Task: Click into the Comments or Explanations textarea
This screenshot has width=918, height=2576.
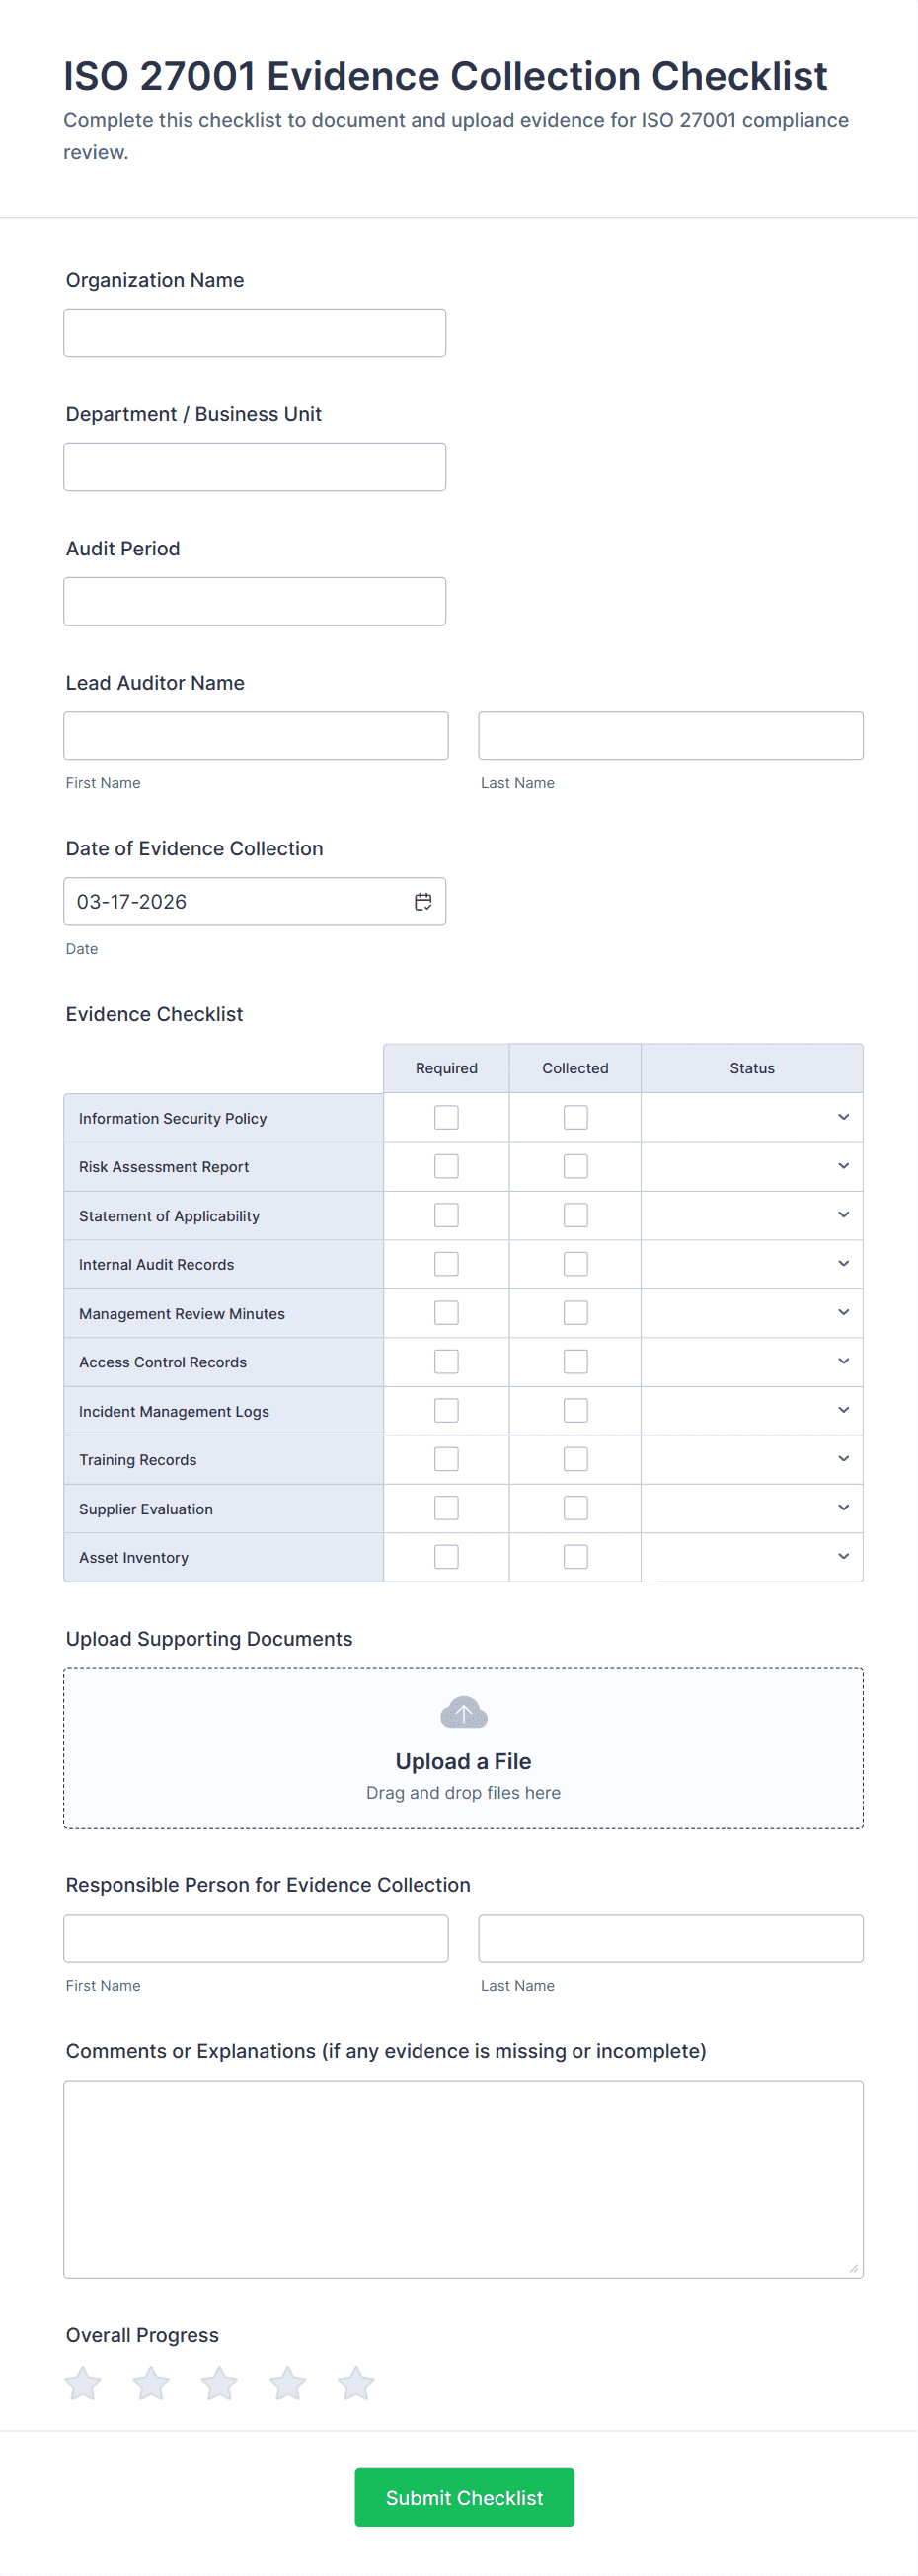Action: [x=463, y=2179]
